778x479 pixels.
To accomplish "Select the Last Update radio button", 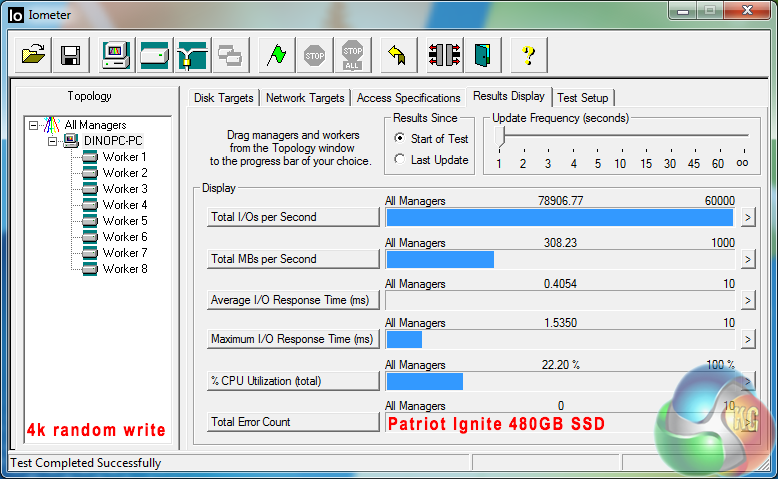I will point(400,160).
